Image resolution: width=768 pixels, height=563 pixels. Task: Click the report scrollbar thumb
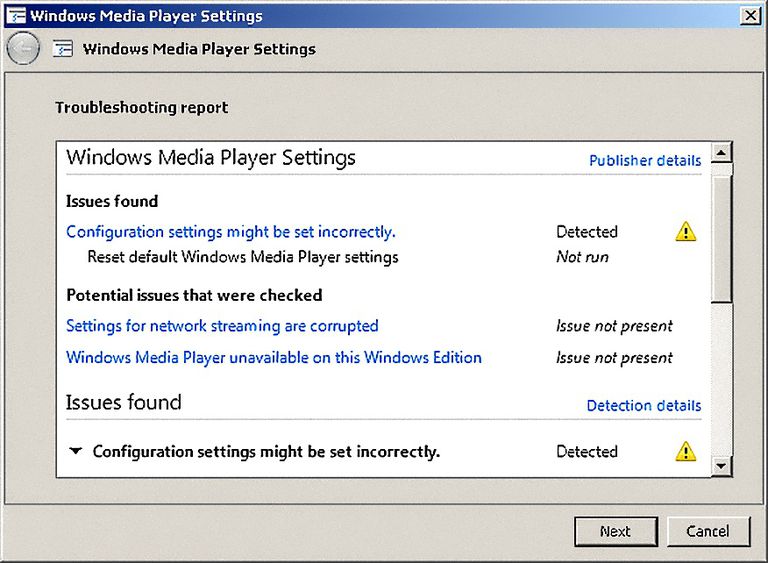(x=721, y=239)
